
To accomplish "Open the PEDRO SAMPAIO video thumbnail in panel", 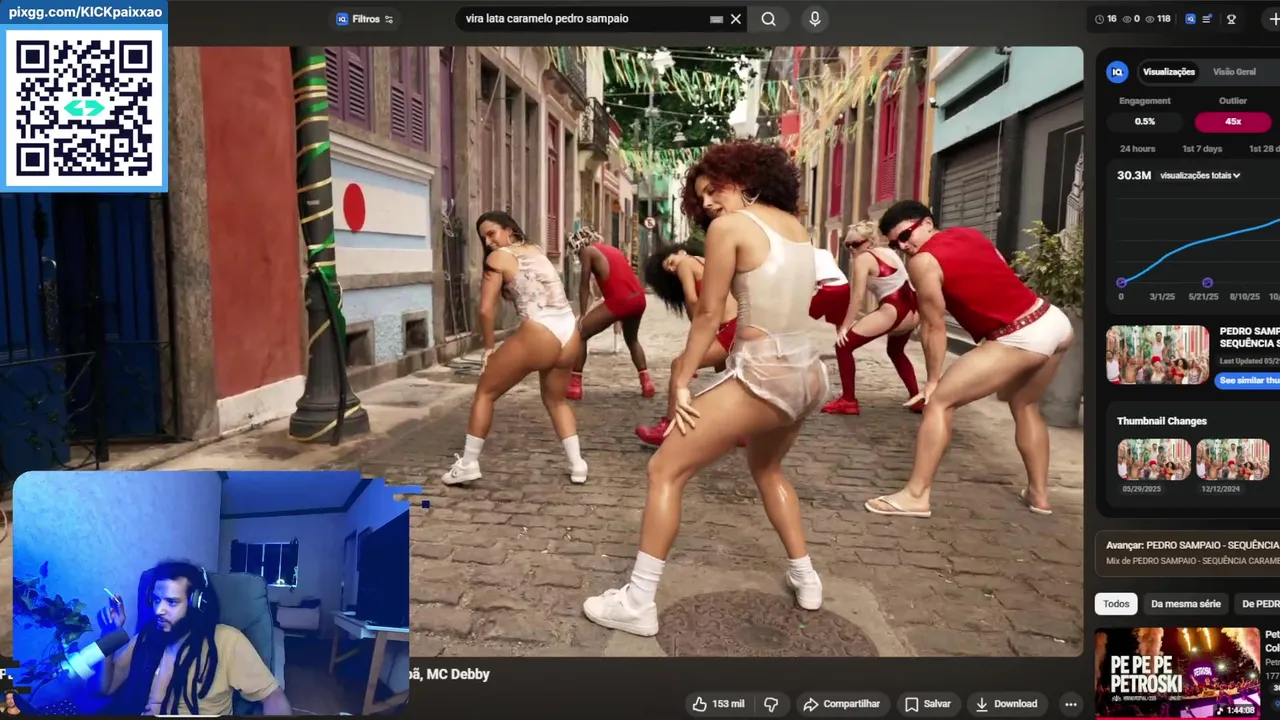I will pos(1157,354).
